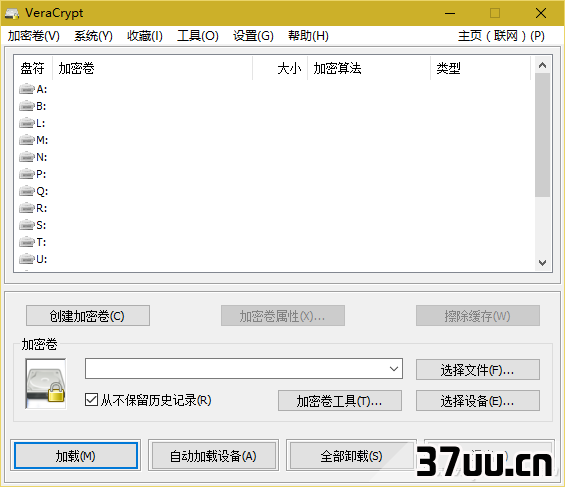Select the U: drive slot icon
The image size is (565, 487).
[27, 259]
